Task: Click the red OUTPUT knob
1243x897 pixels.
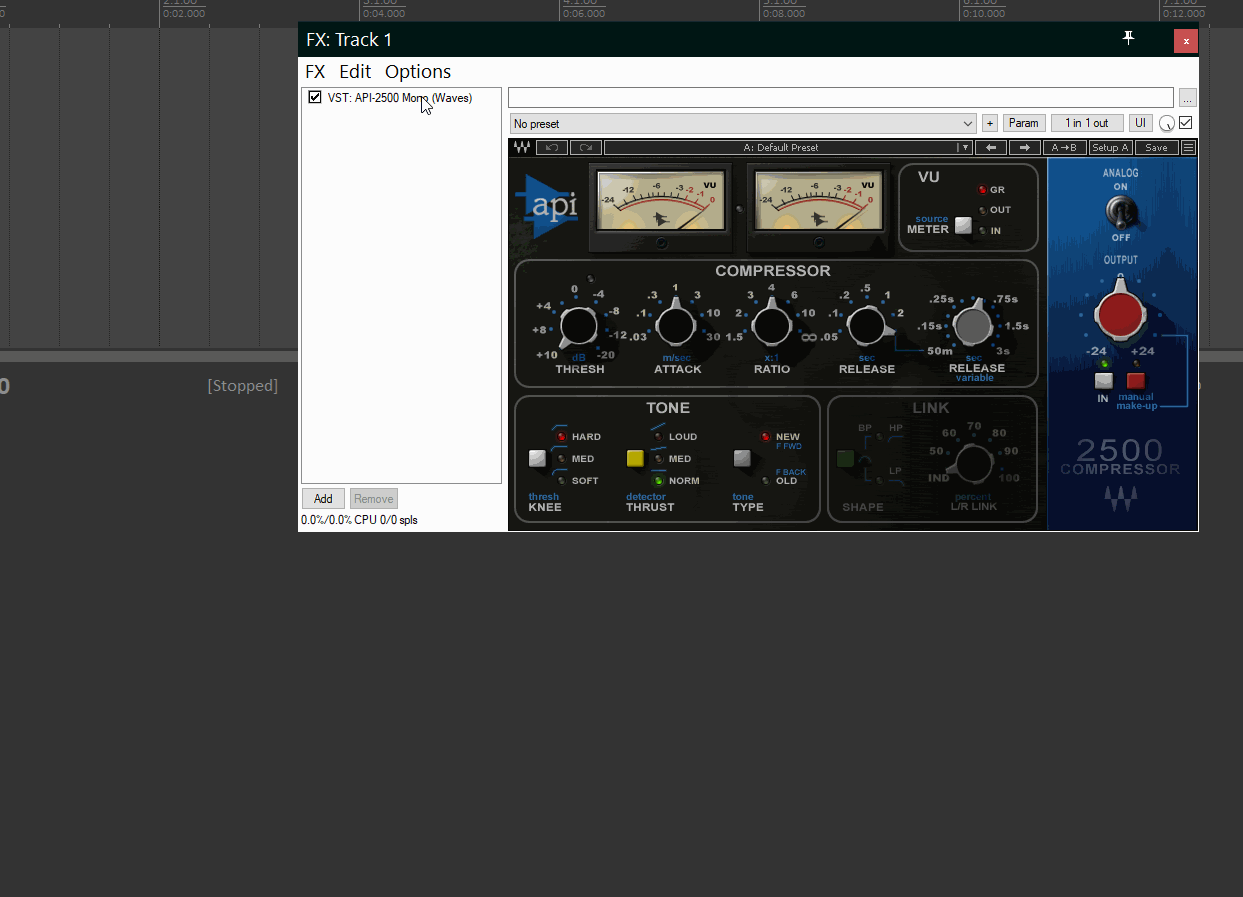Action: (1120, 313)
